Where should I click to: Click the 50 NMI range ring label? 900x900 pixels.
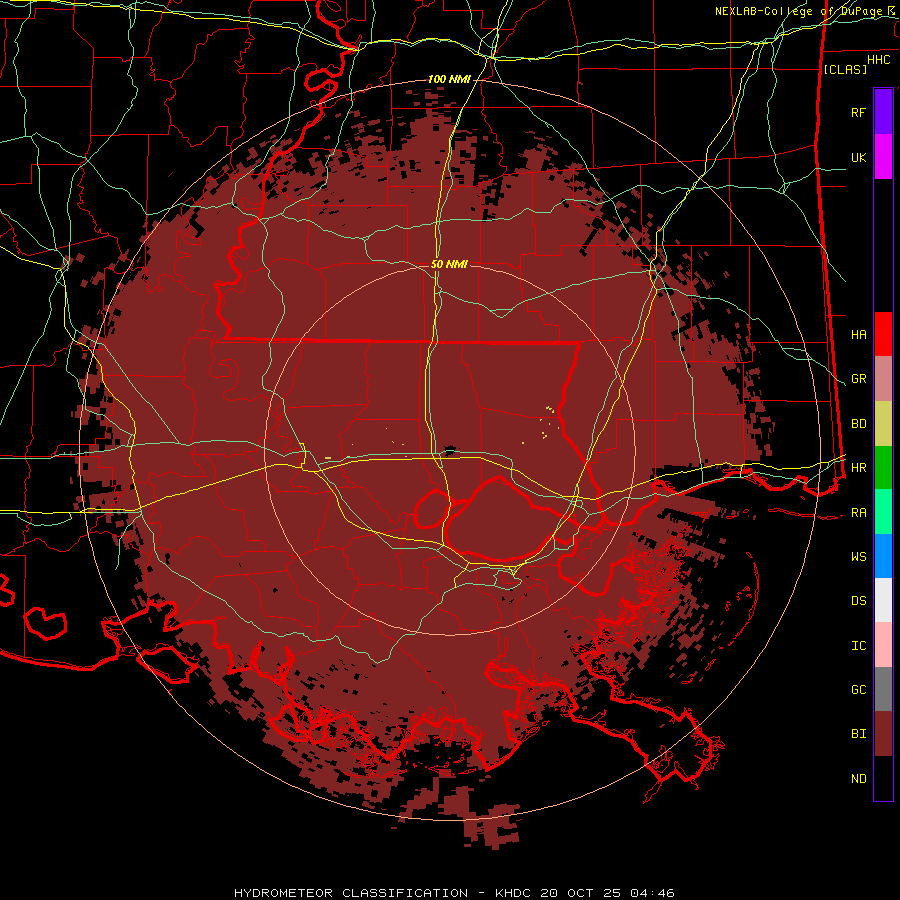click(x=449, y=264)
